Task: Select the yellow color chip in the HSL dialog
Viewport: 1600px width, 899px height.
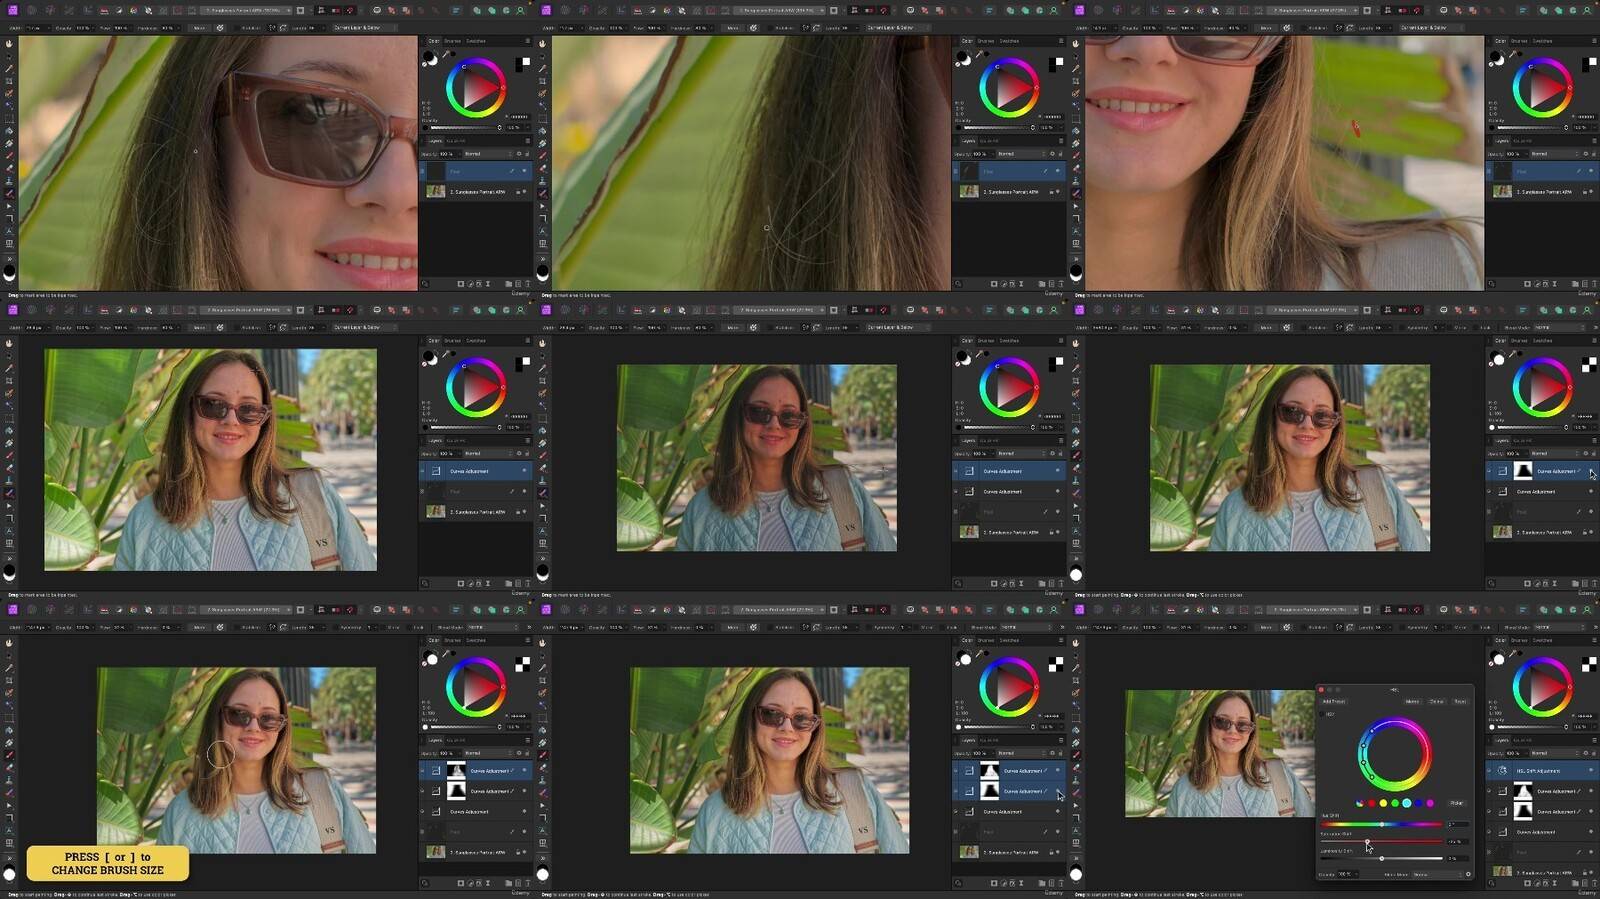Action: pos(1383,803)
